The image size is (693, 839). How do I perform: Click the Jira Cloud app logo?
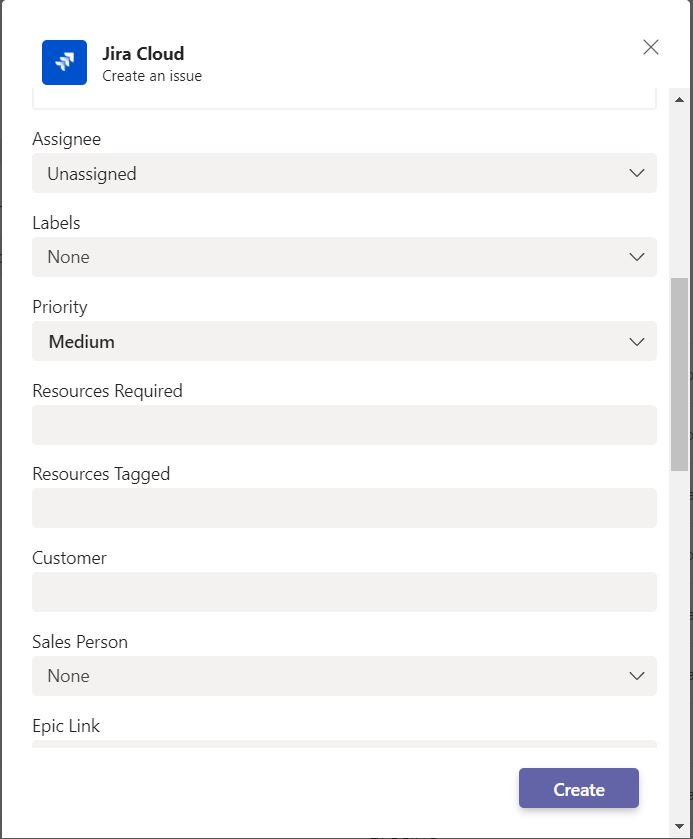pyautogui.click(x=64, y=62)
